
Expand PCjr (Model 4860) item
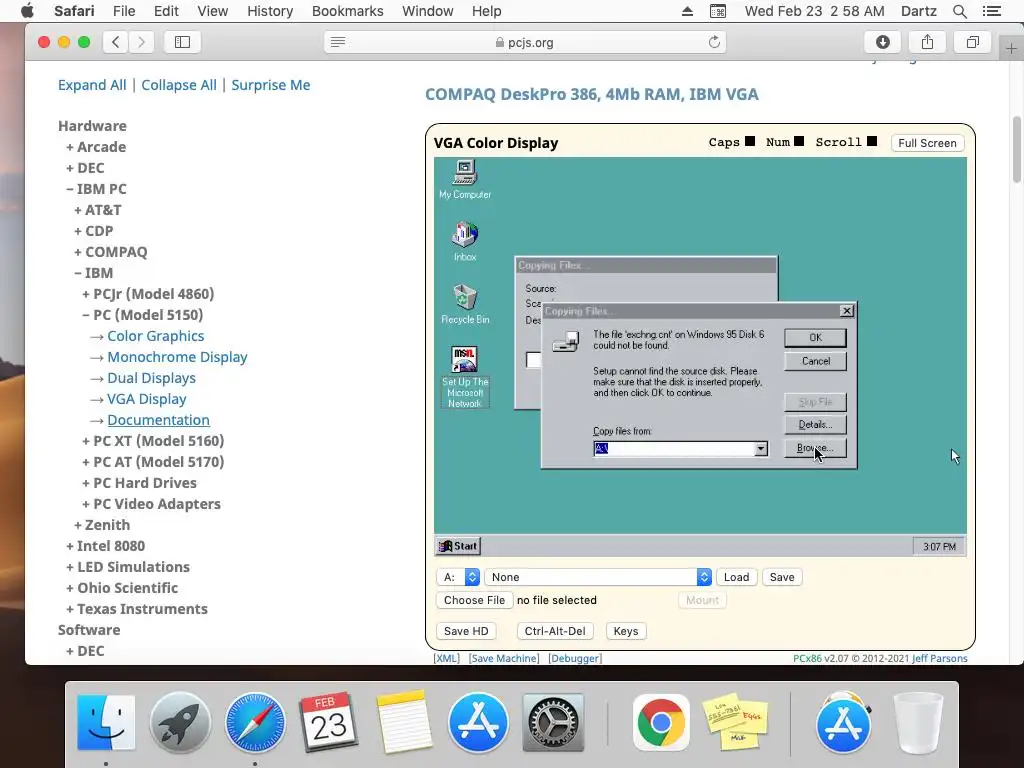click(148, 294)
